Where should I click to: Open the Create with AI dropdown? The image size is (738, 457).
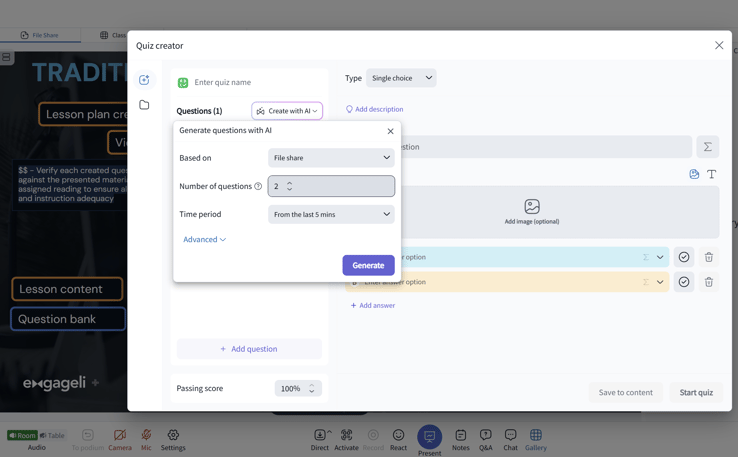(287, 111)
